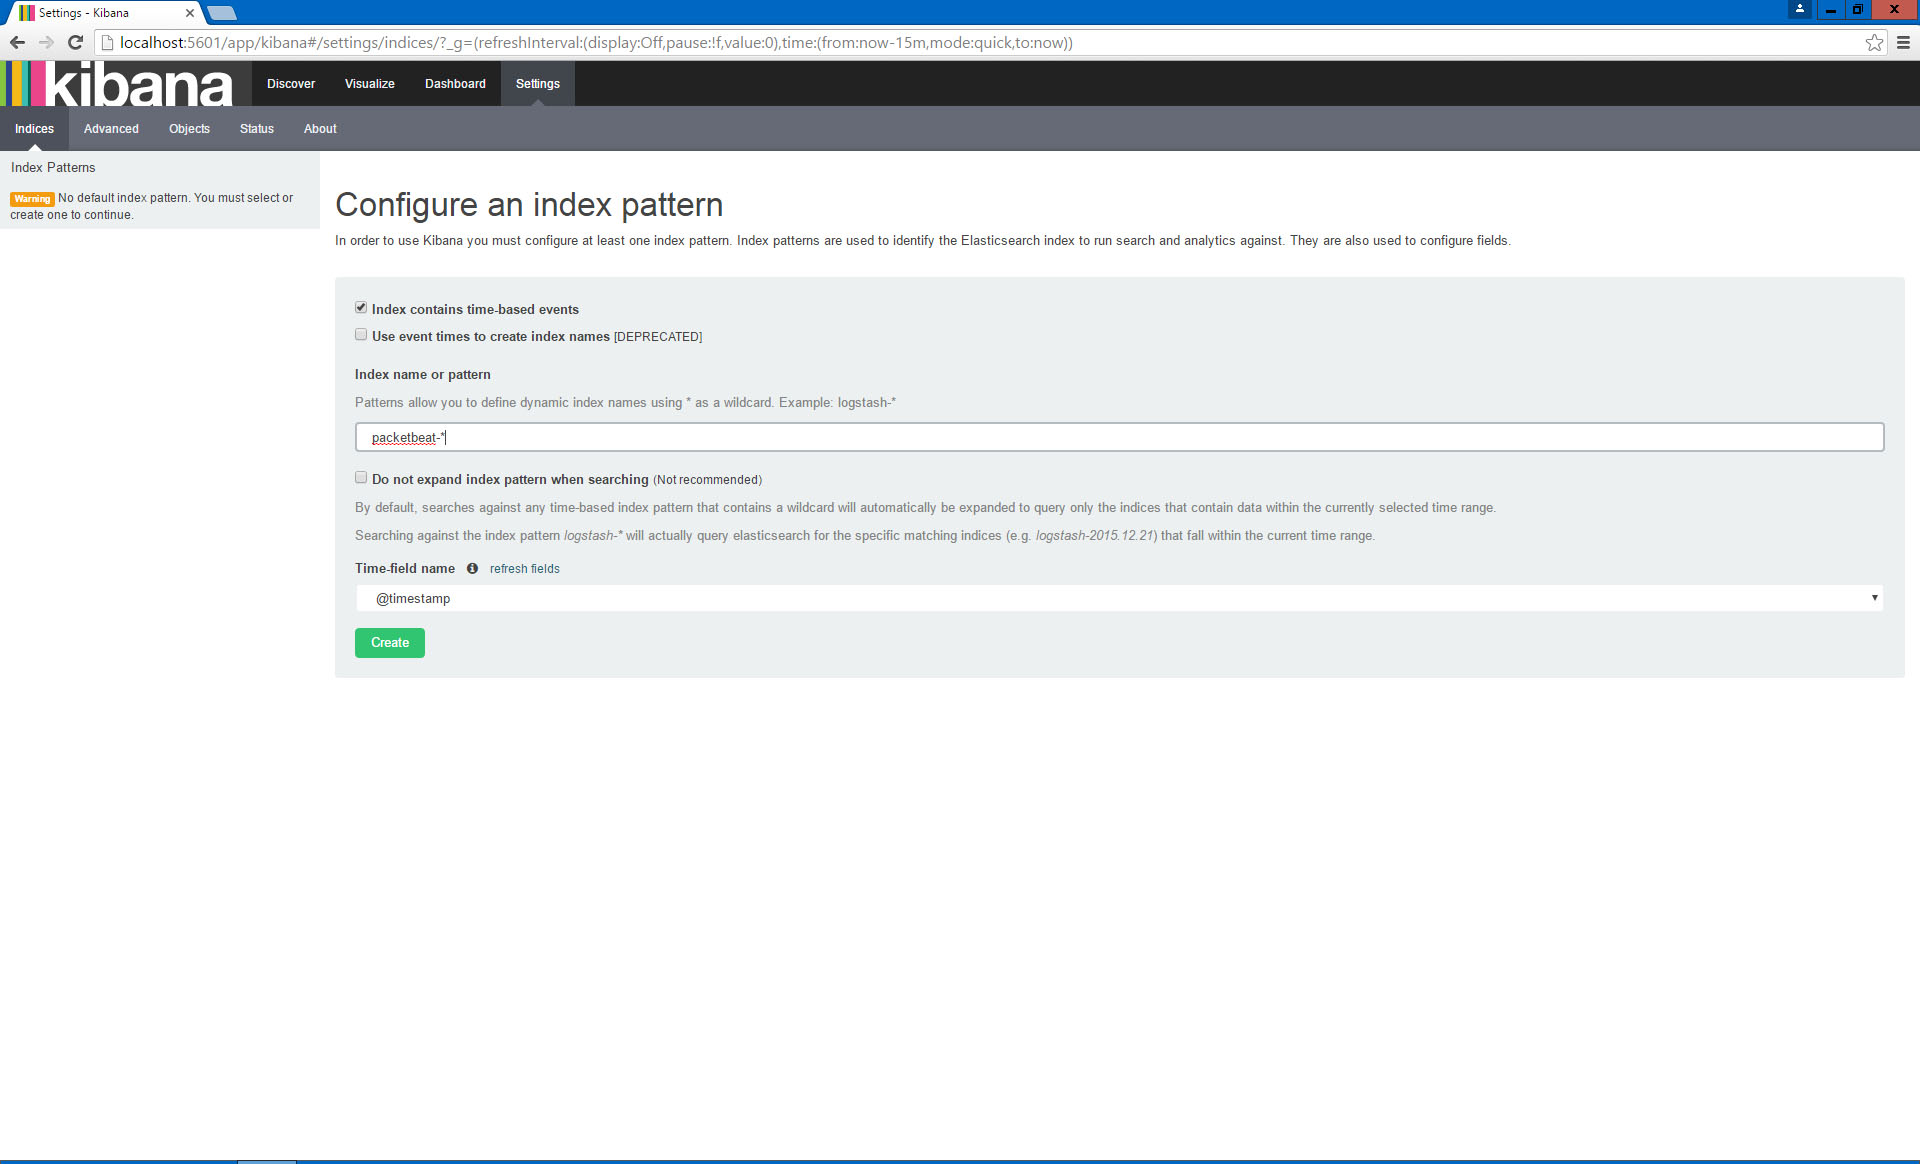Click the Chrome user profile icon
Screen dimensions: 1920x1164
tap(1799, 9)
